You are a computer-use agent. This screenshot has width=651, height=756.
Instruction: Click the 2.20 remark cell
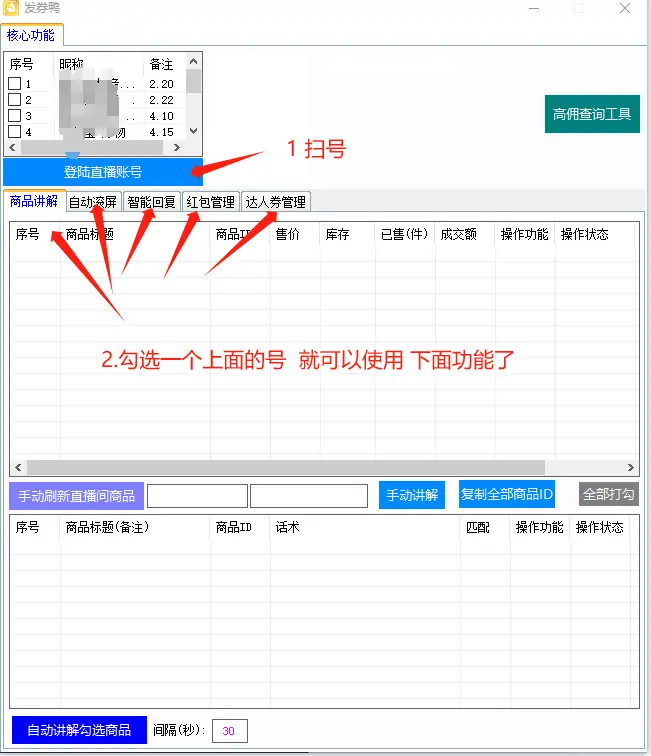[162, 84]
